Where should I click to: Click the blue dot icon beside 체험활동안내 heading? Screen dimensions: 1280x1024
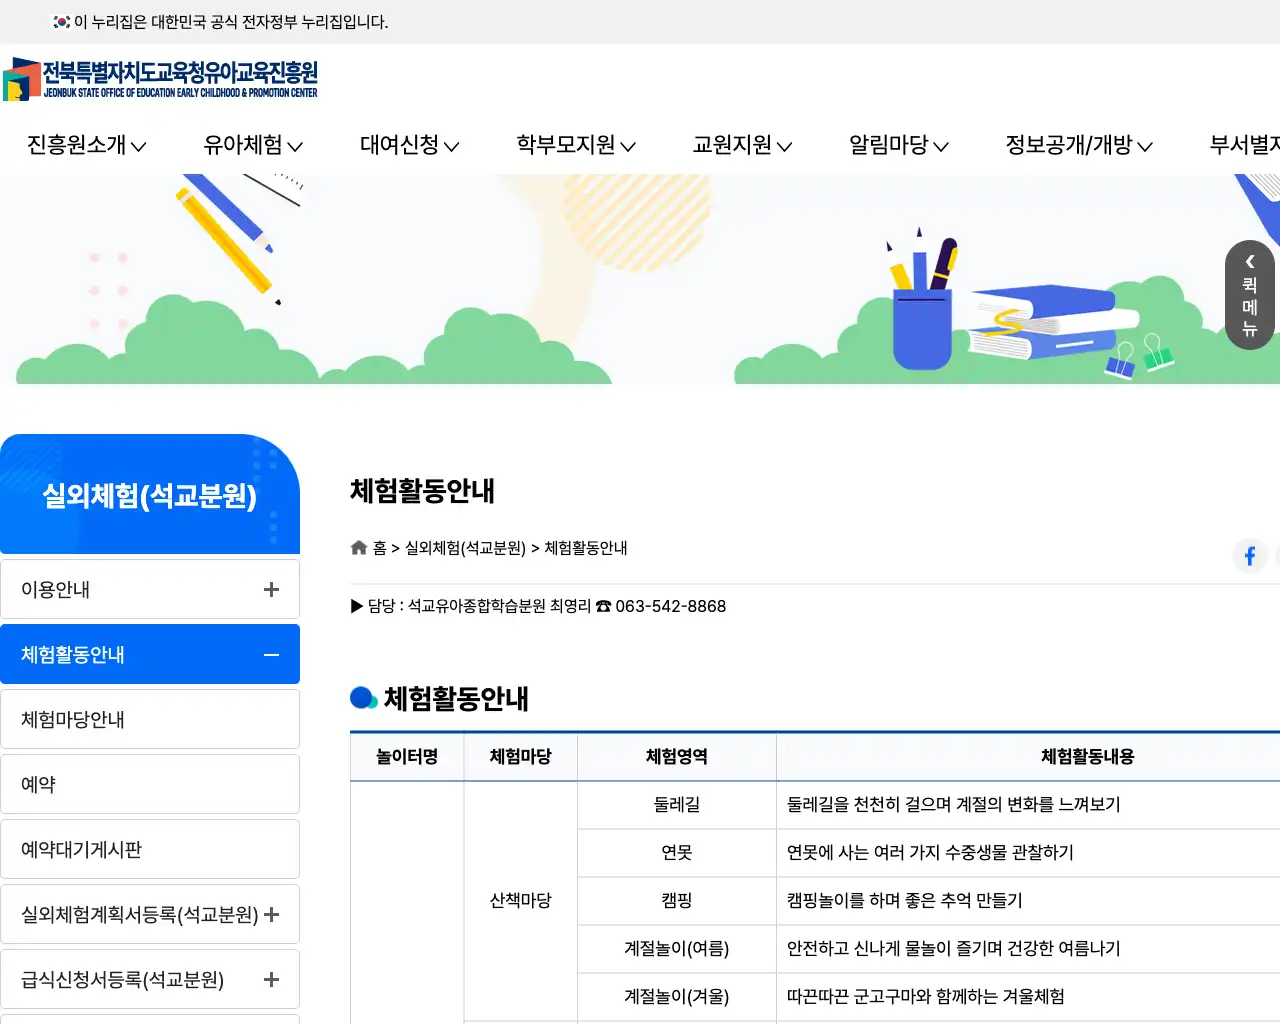[360, 697]
